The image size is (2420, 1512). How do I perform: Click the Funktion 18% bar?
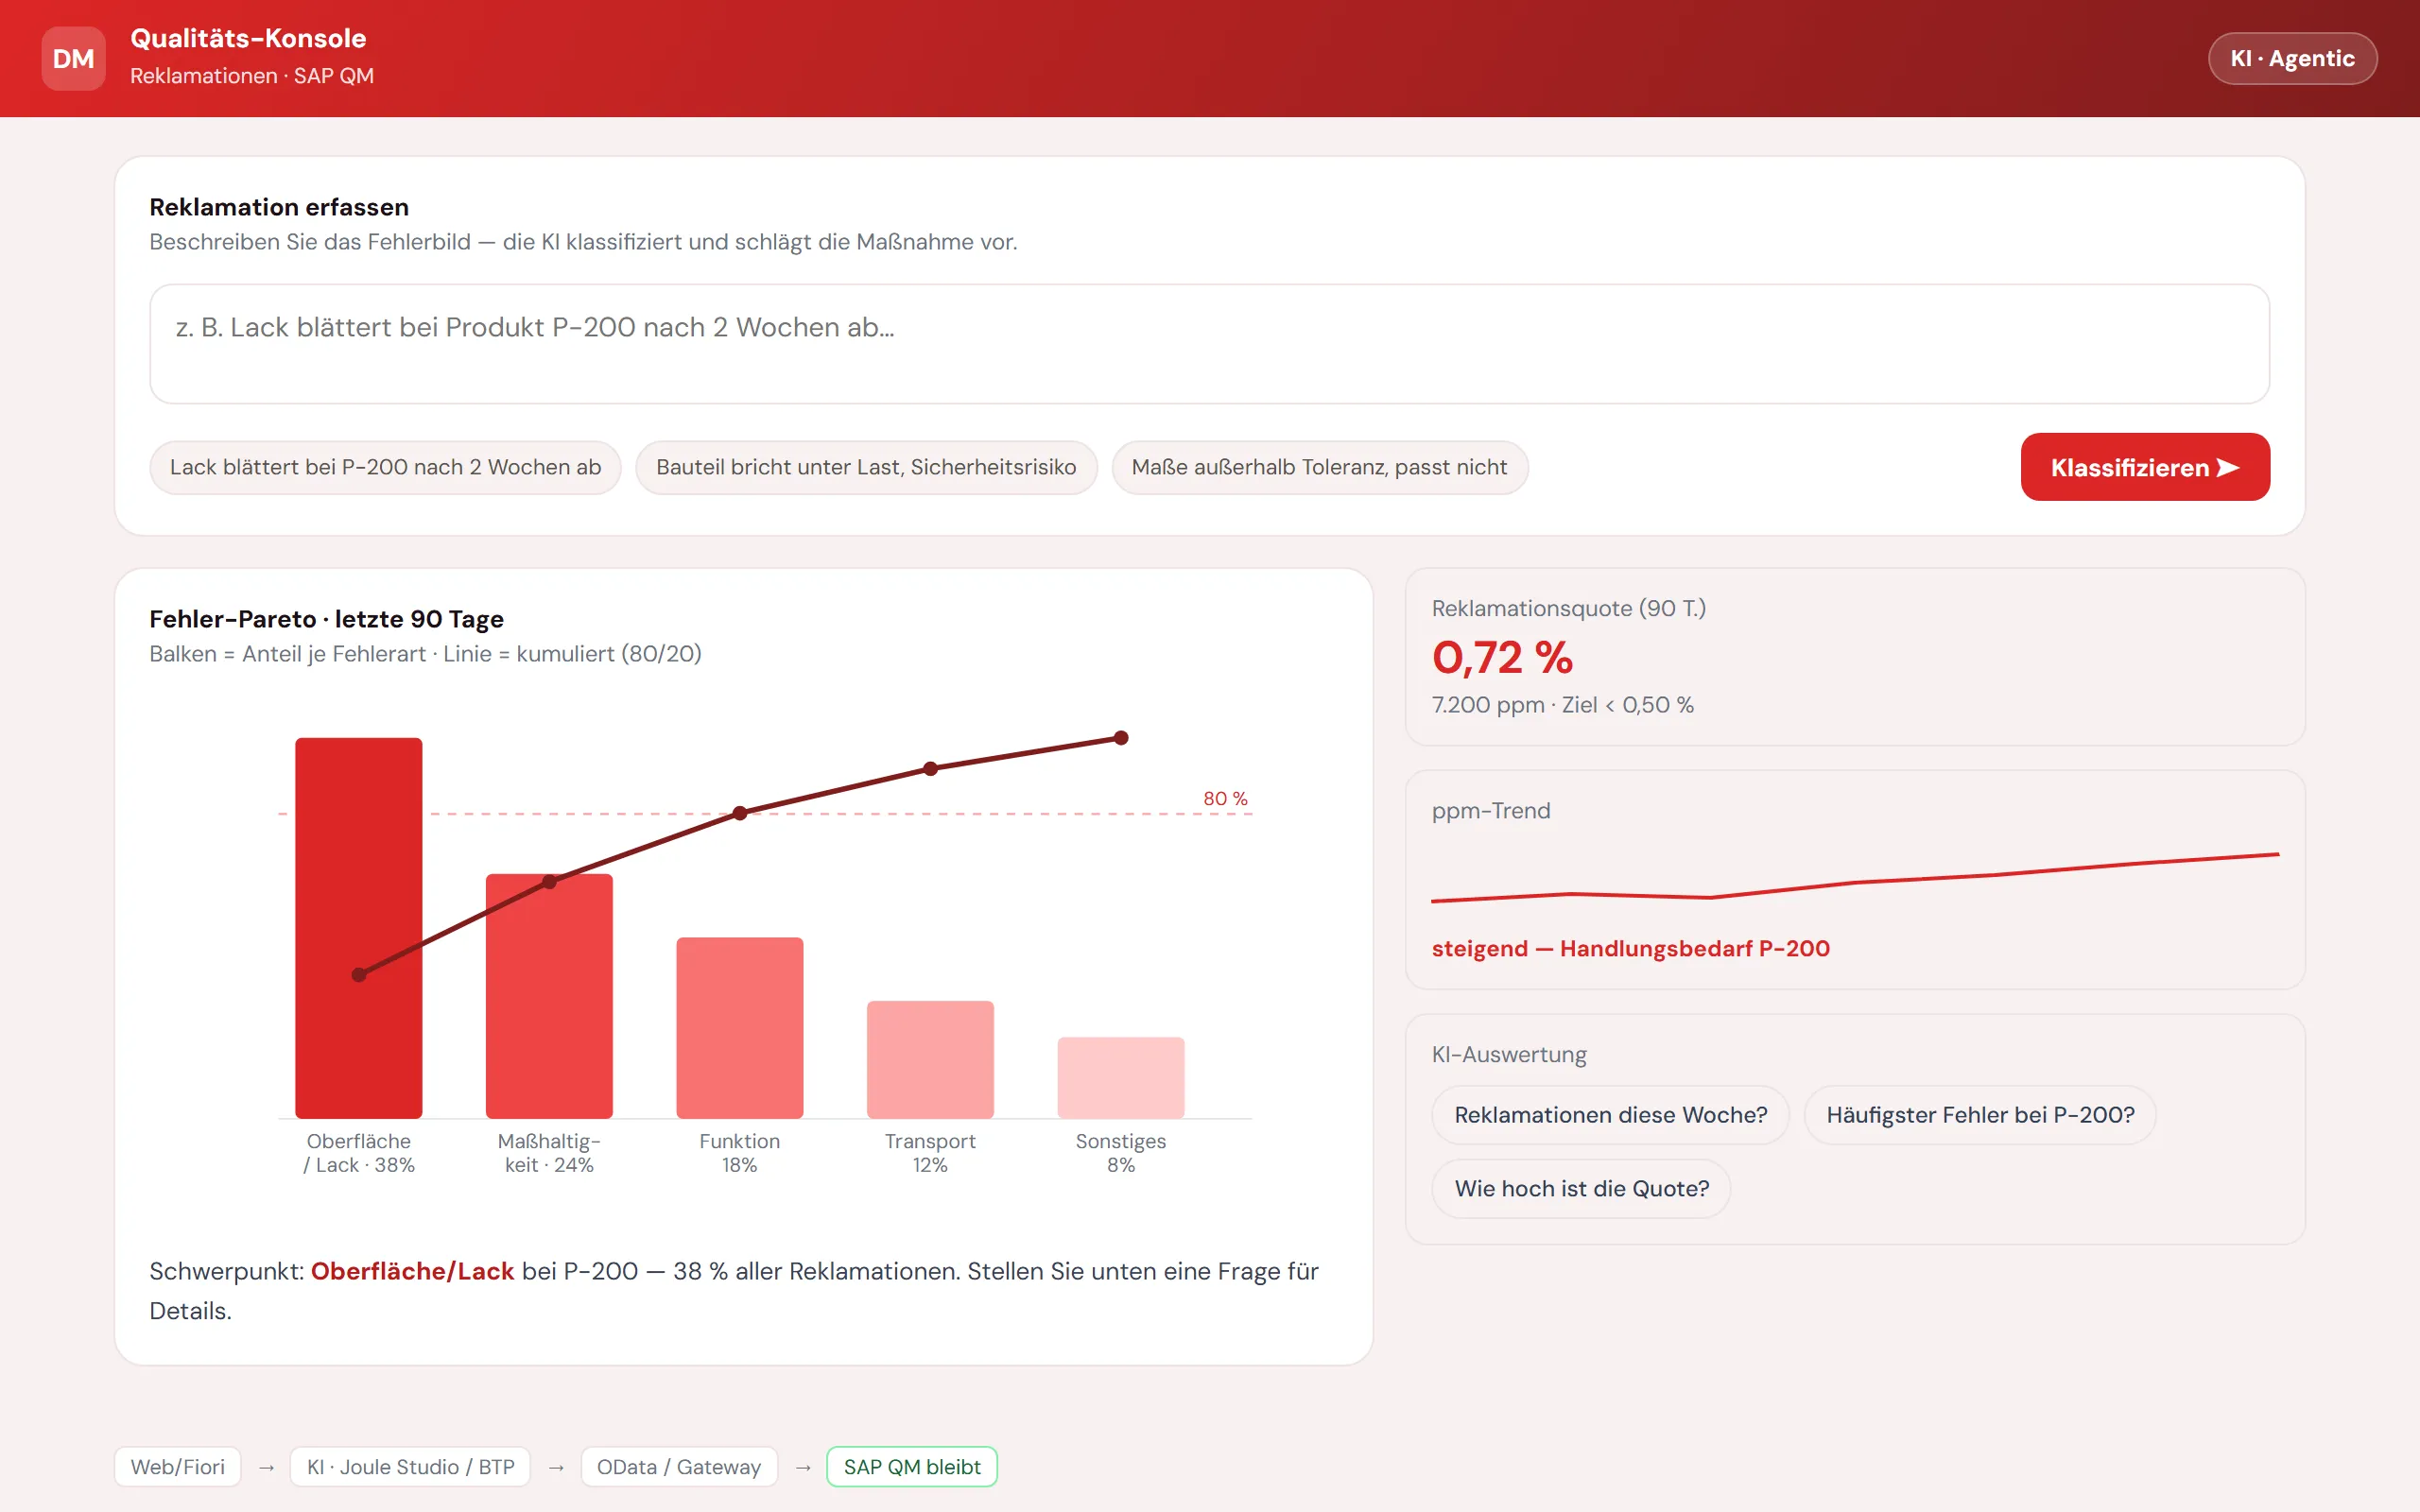point(740,1027)
